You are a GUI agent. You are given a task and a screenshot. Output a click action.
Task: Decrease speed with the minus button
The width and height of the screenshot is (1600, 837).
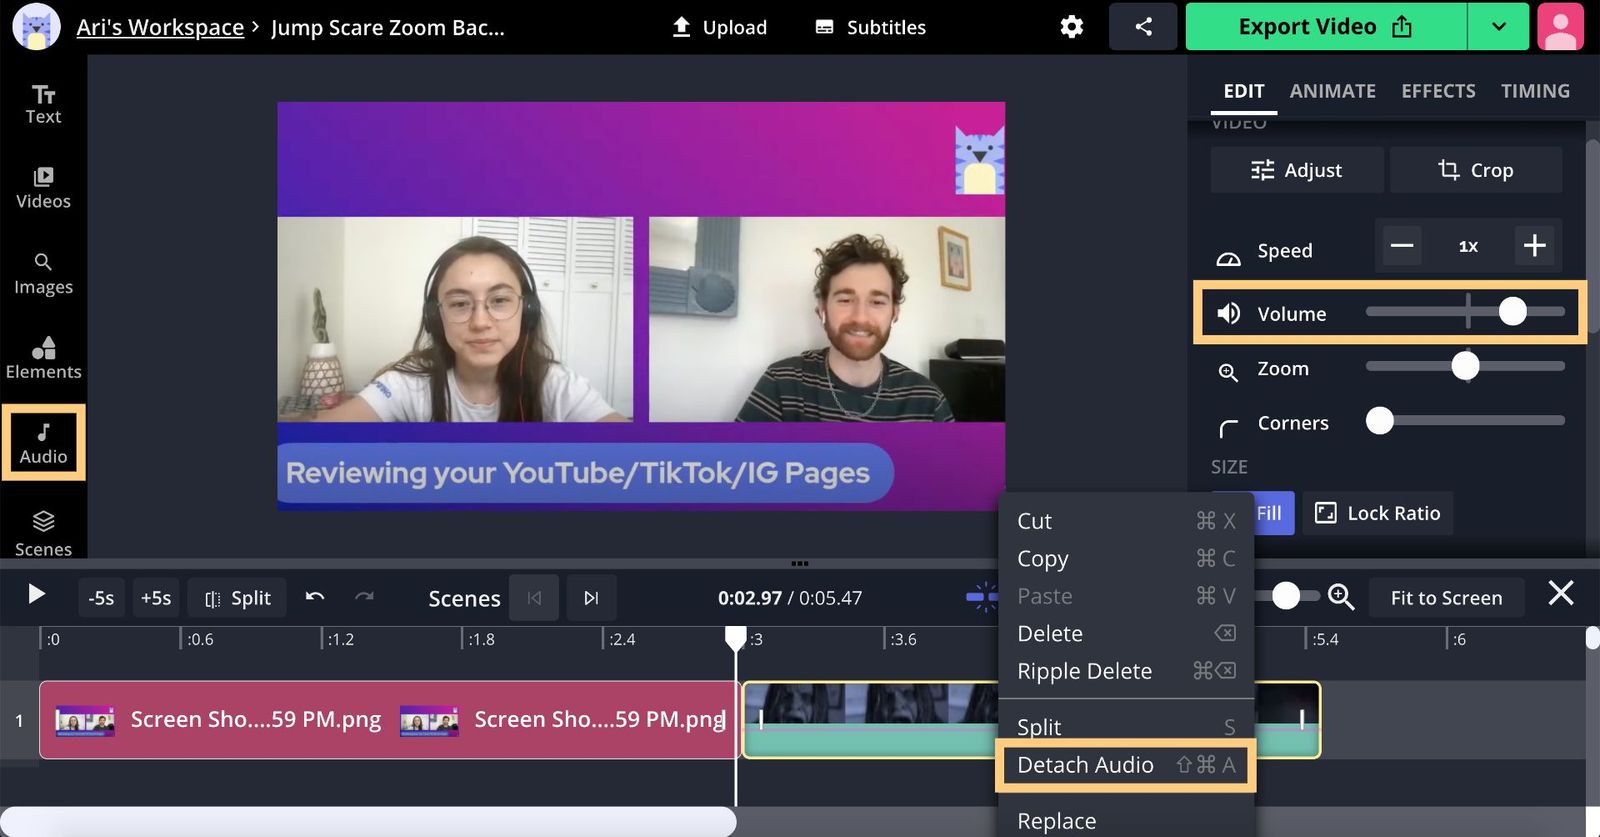point(1402,246)
